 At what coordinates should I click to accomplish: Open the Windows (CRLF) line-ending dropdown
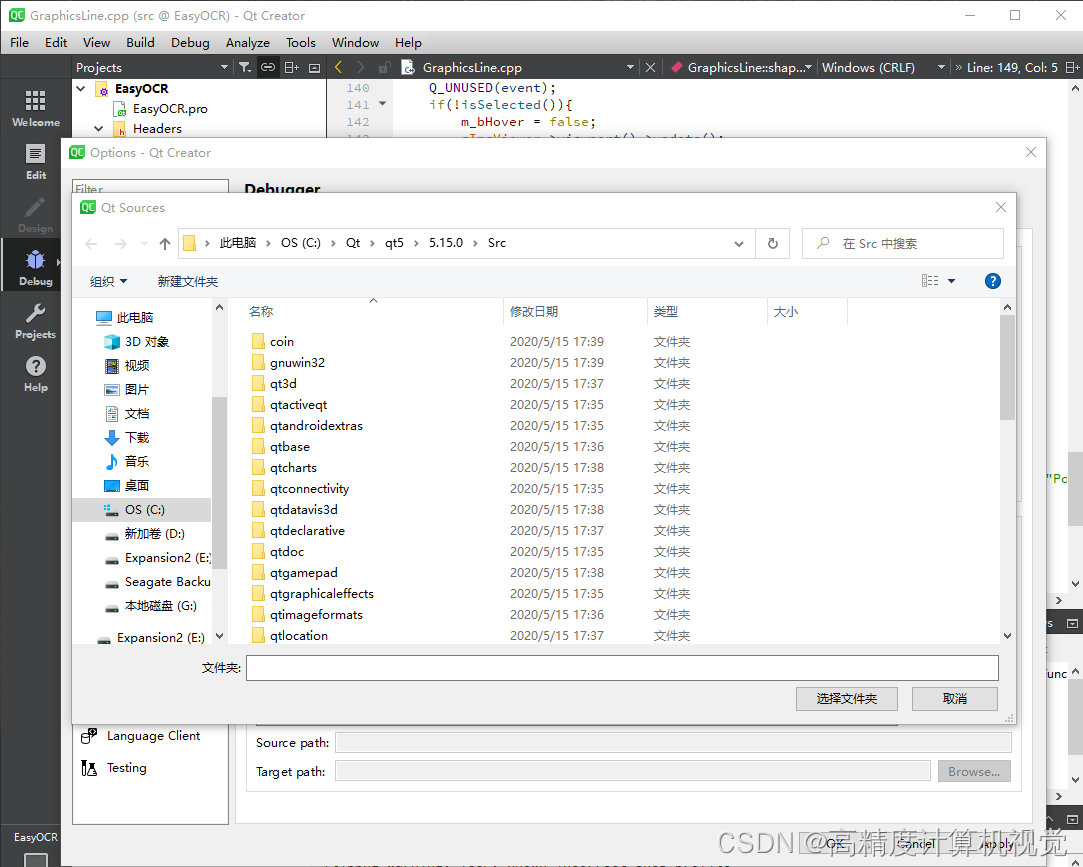click(877, 67)
